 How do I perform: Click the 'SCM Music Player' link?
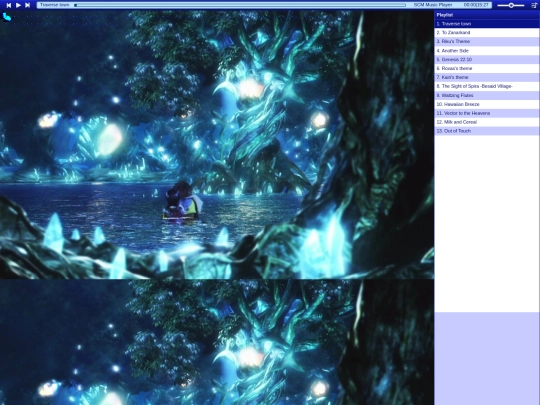pos(433,5)
